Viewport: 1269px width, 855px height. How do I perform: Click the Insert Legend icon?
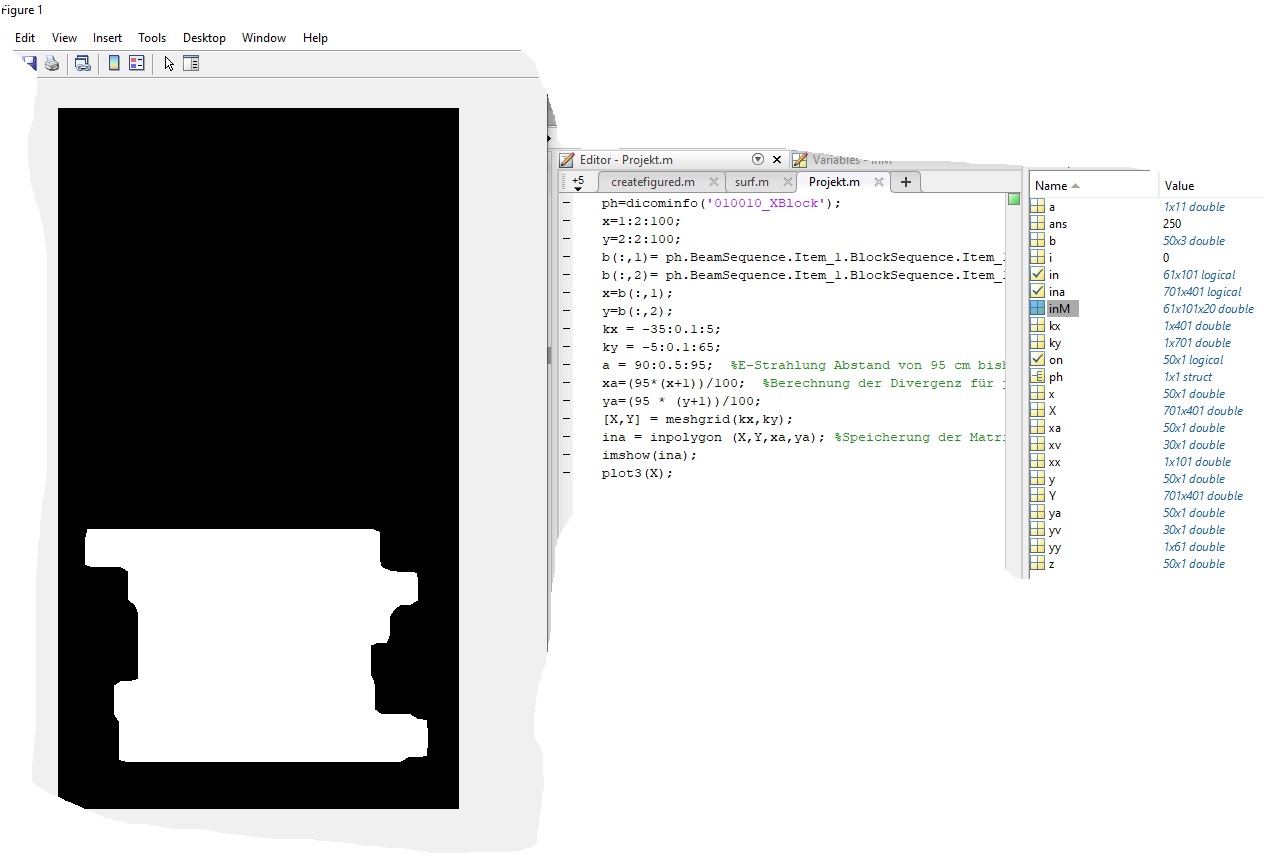point(137,63)
